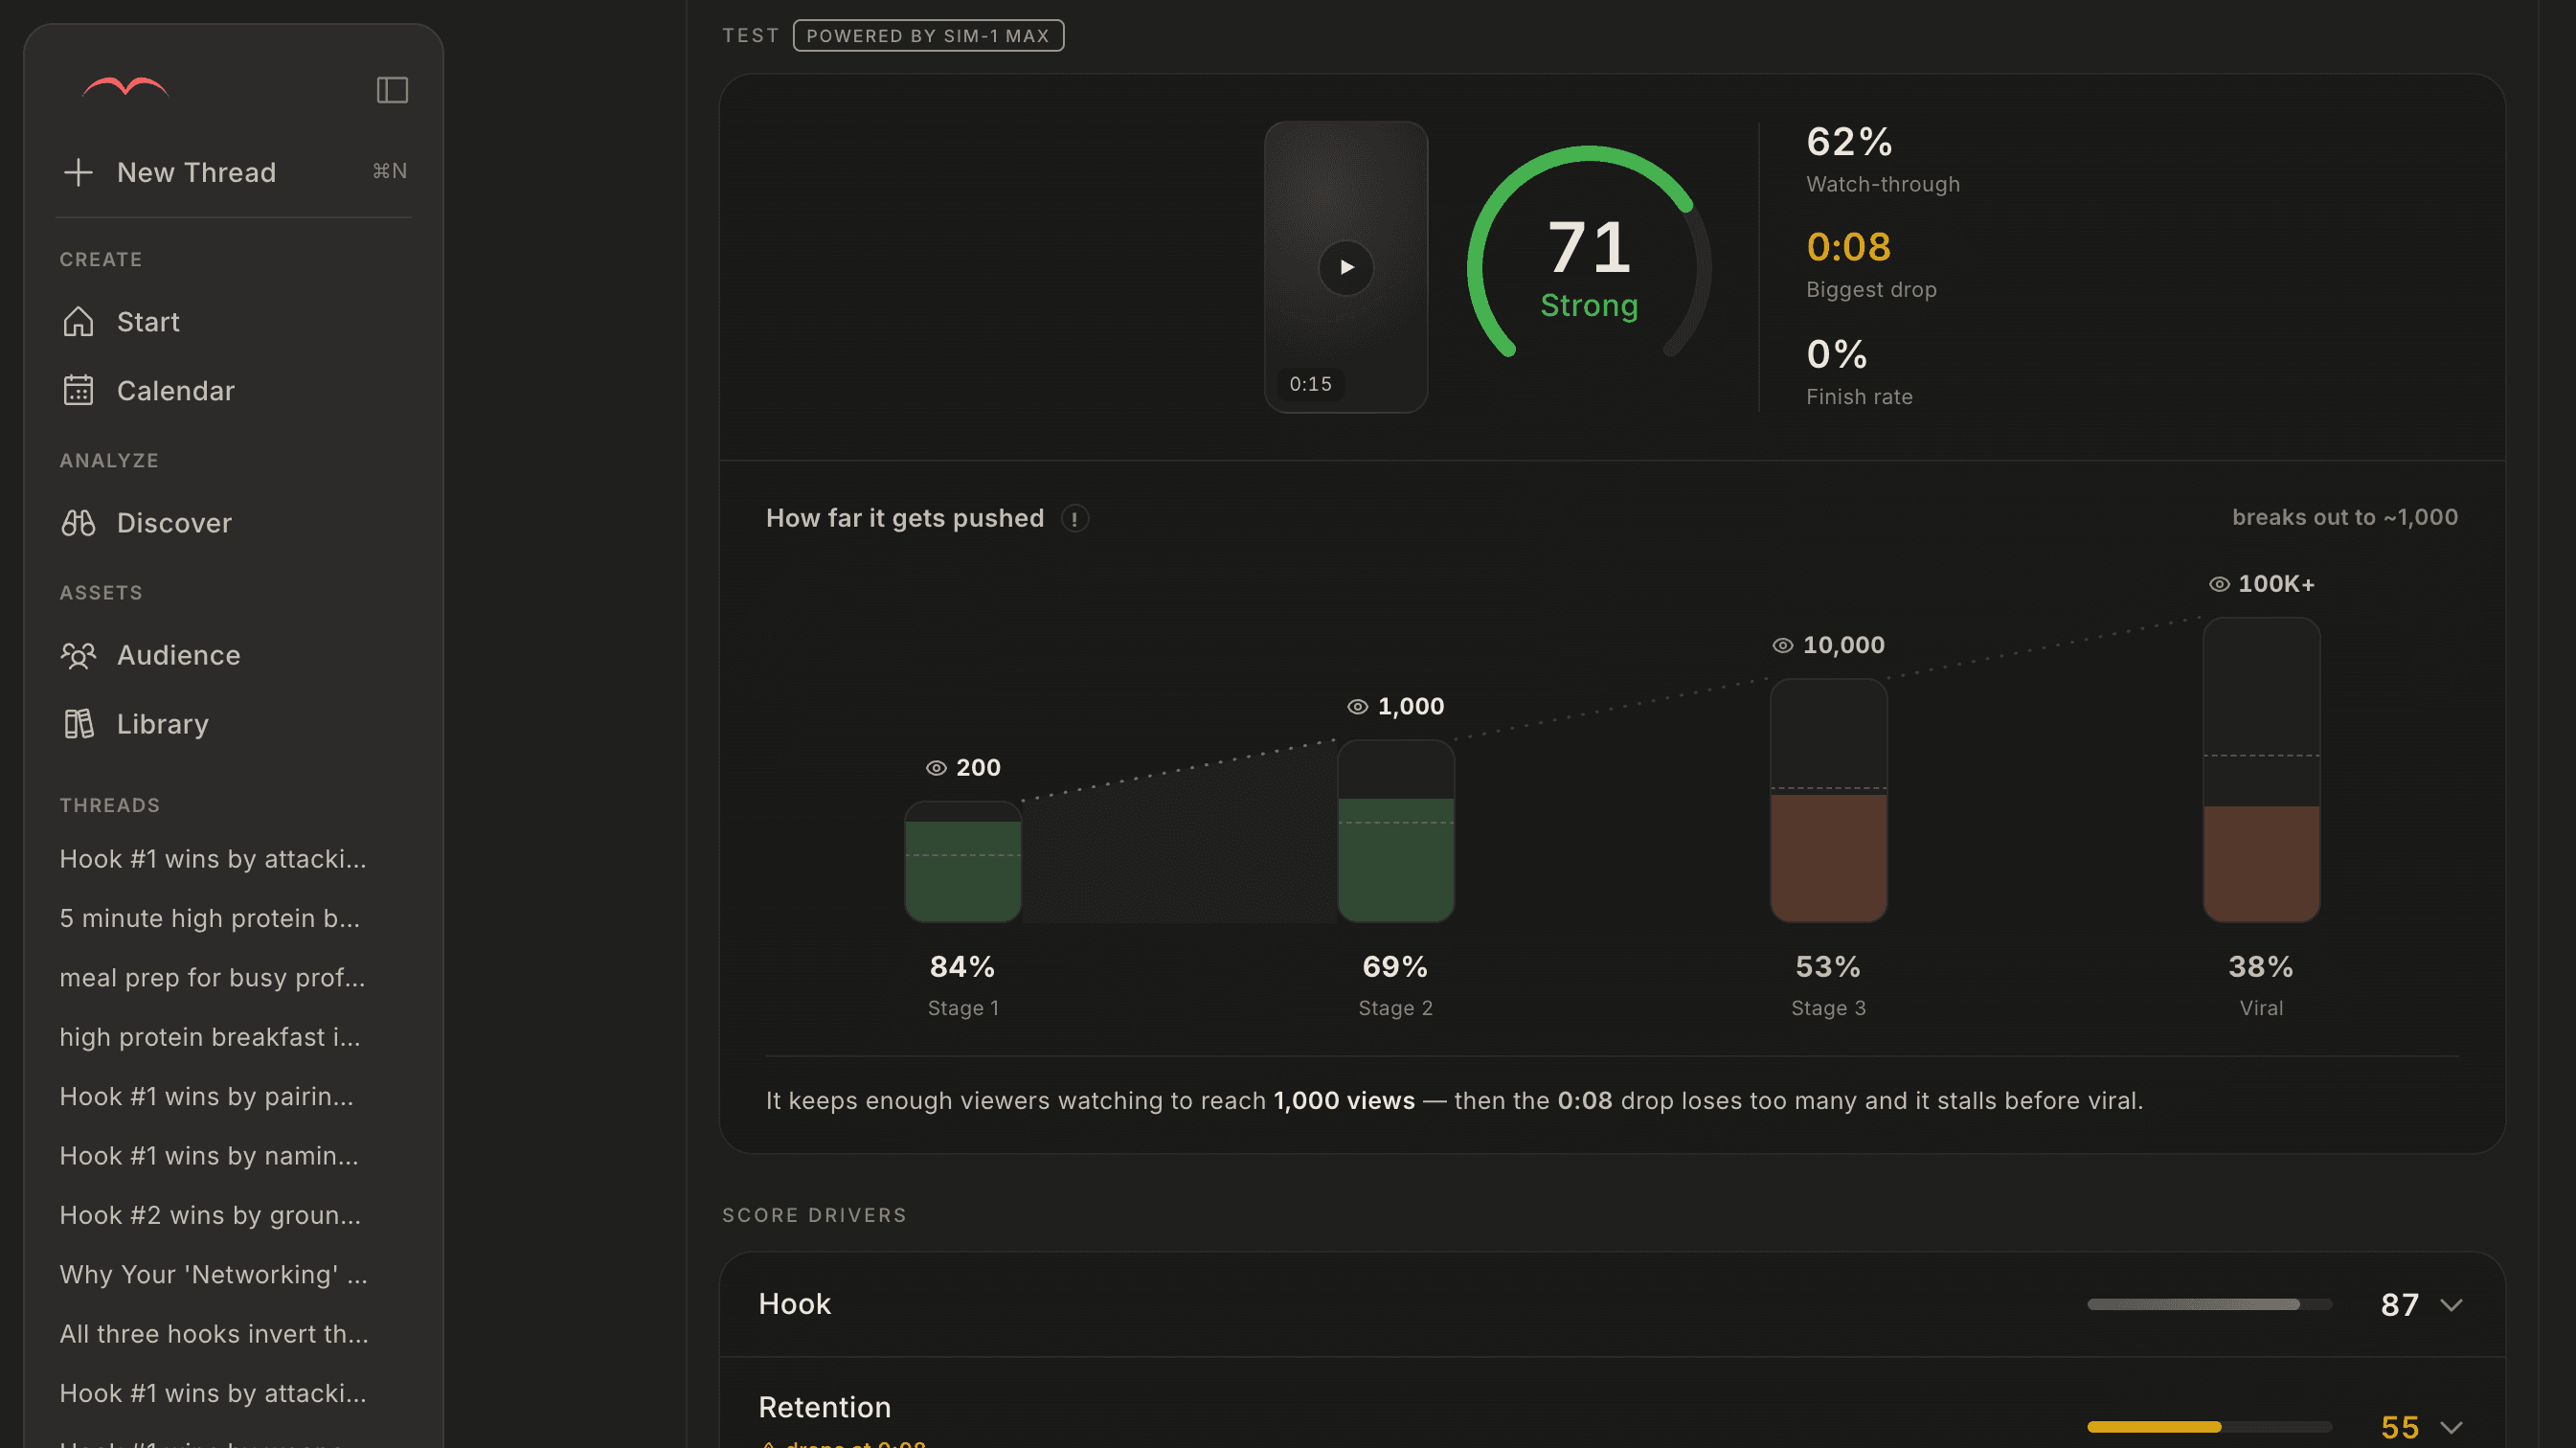2576x1448 pixels.
Task: Click the 0:08 Biggest drop value
Action: pos(1848,247)
